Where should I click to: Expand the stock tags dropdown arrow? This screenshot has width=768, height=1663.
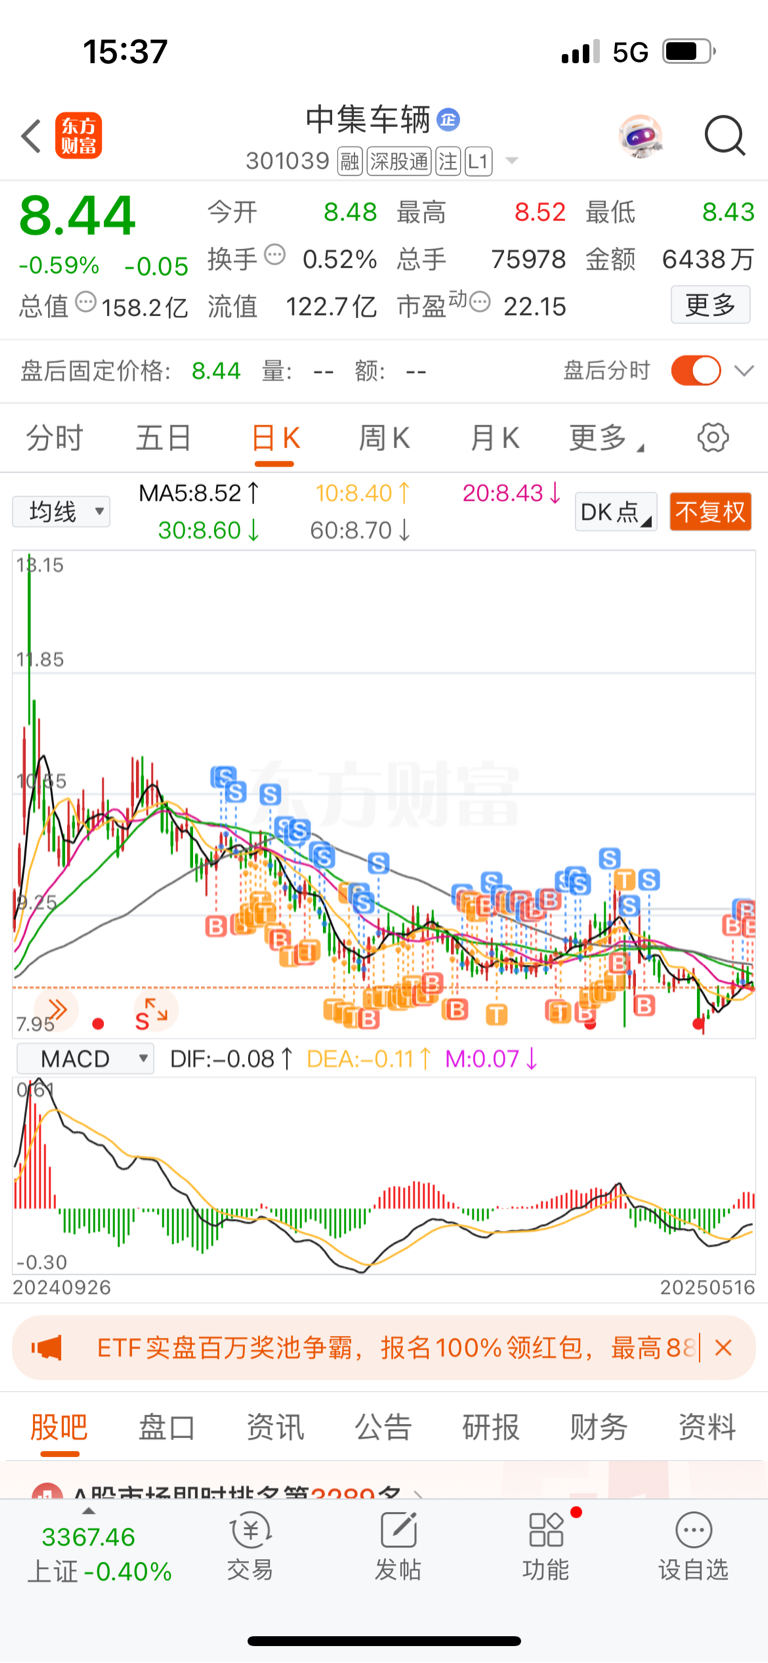(x=512, y=161)
